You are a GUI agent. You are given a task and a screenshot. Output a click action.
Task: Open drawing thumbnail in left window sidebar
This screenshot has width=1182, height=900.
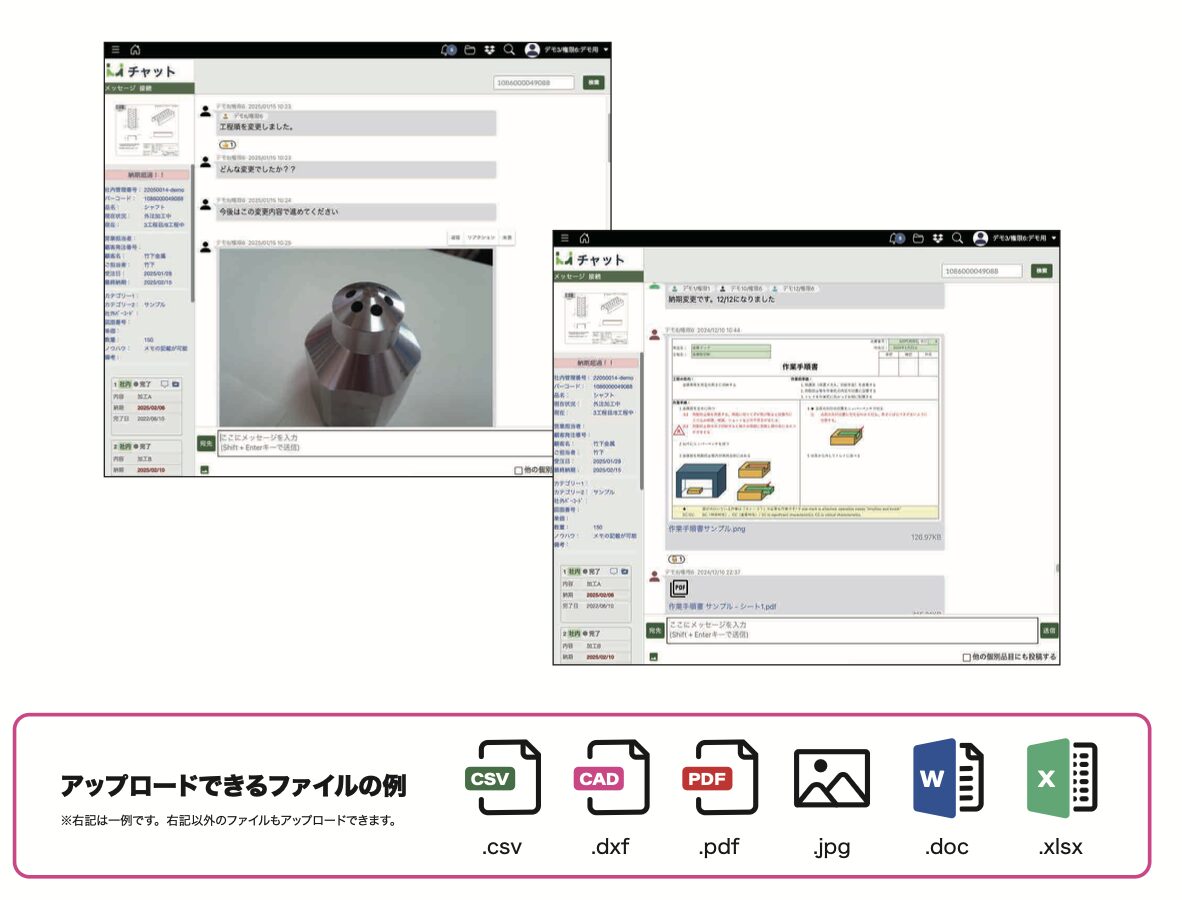148,130
